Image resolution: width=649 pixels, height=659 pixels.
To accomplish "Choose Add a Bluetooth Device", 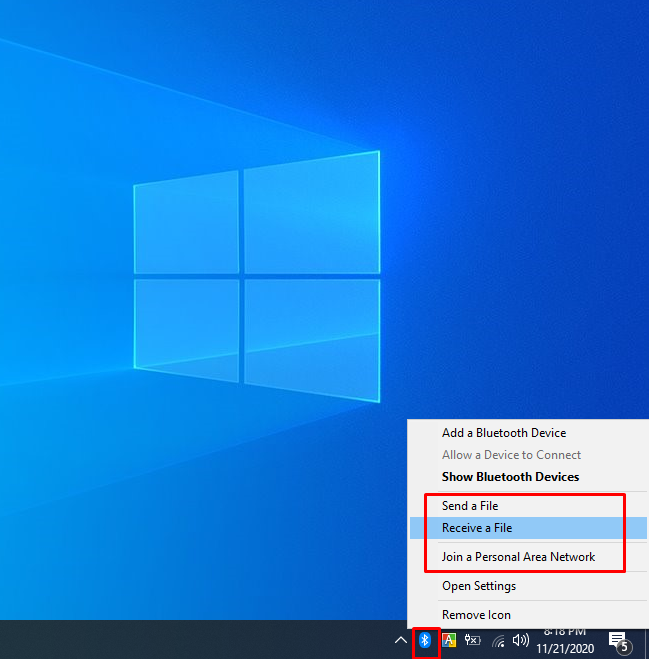I will (528, 432).
